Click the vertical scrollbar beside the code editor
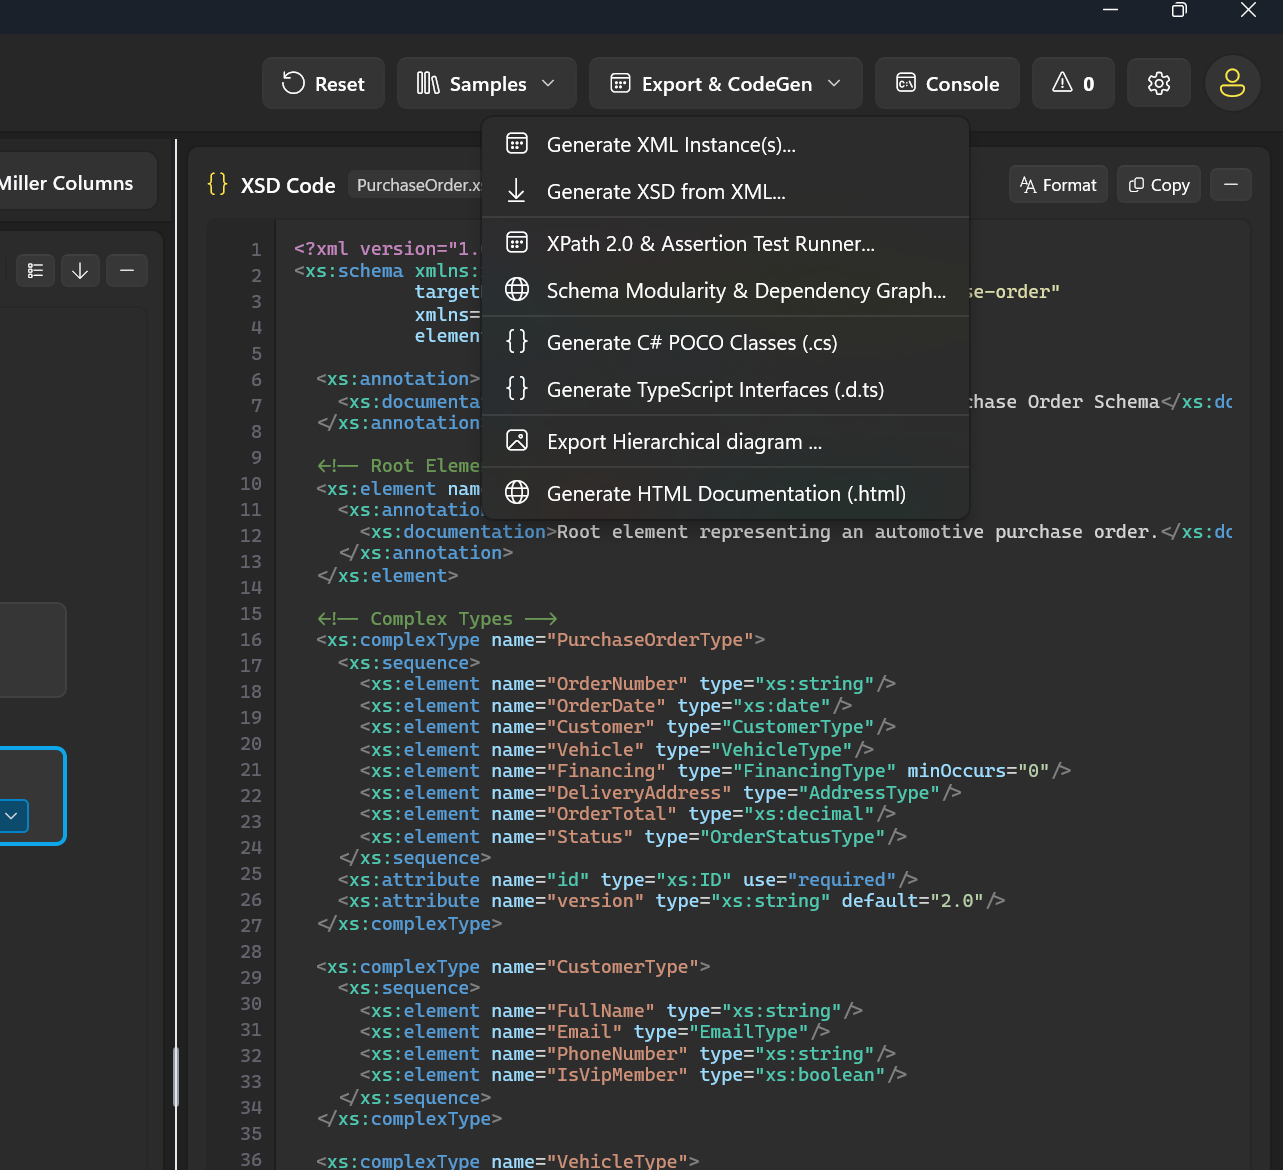Screen dimensions: 1283x1170 pyautogui.click(x=176, y=1076)
